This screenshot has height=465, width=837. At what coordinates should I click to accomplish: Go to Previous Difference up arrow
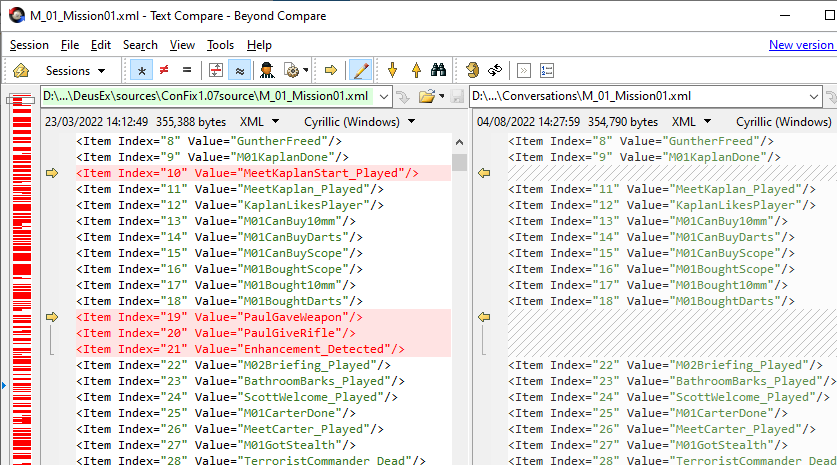(x=416, y=70)
